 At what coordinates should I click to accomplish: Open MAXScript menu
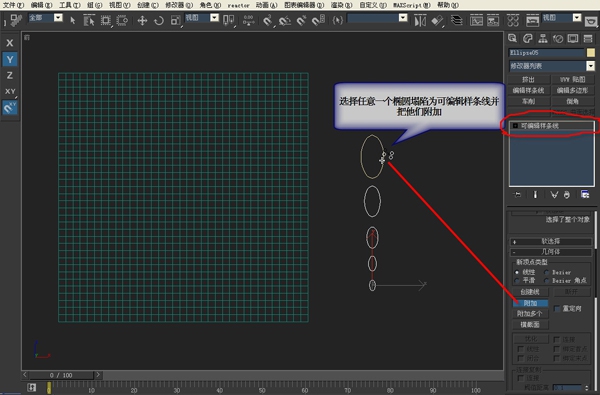(412, 5)
